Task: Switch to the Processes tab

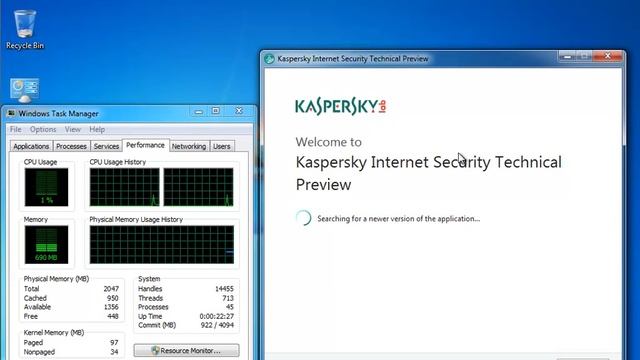Action: click(71, 146)
